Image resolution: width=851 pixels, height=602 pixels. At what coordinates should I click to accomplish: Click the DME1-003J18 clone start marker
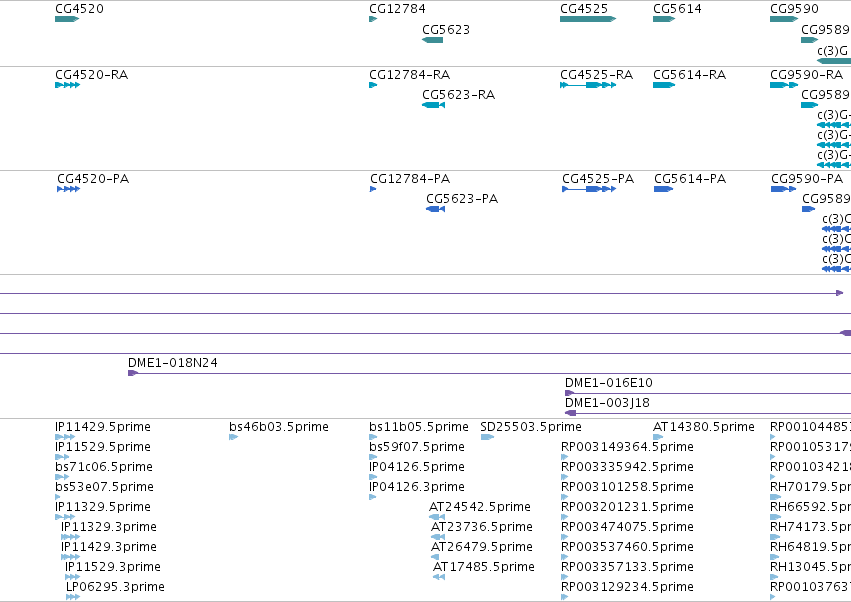pyautogui.click(x=570, y=413)
